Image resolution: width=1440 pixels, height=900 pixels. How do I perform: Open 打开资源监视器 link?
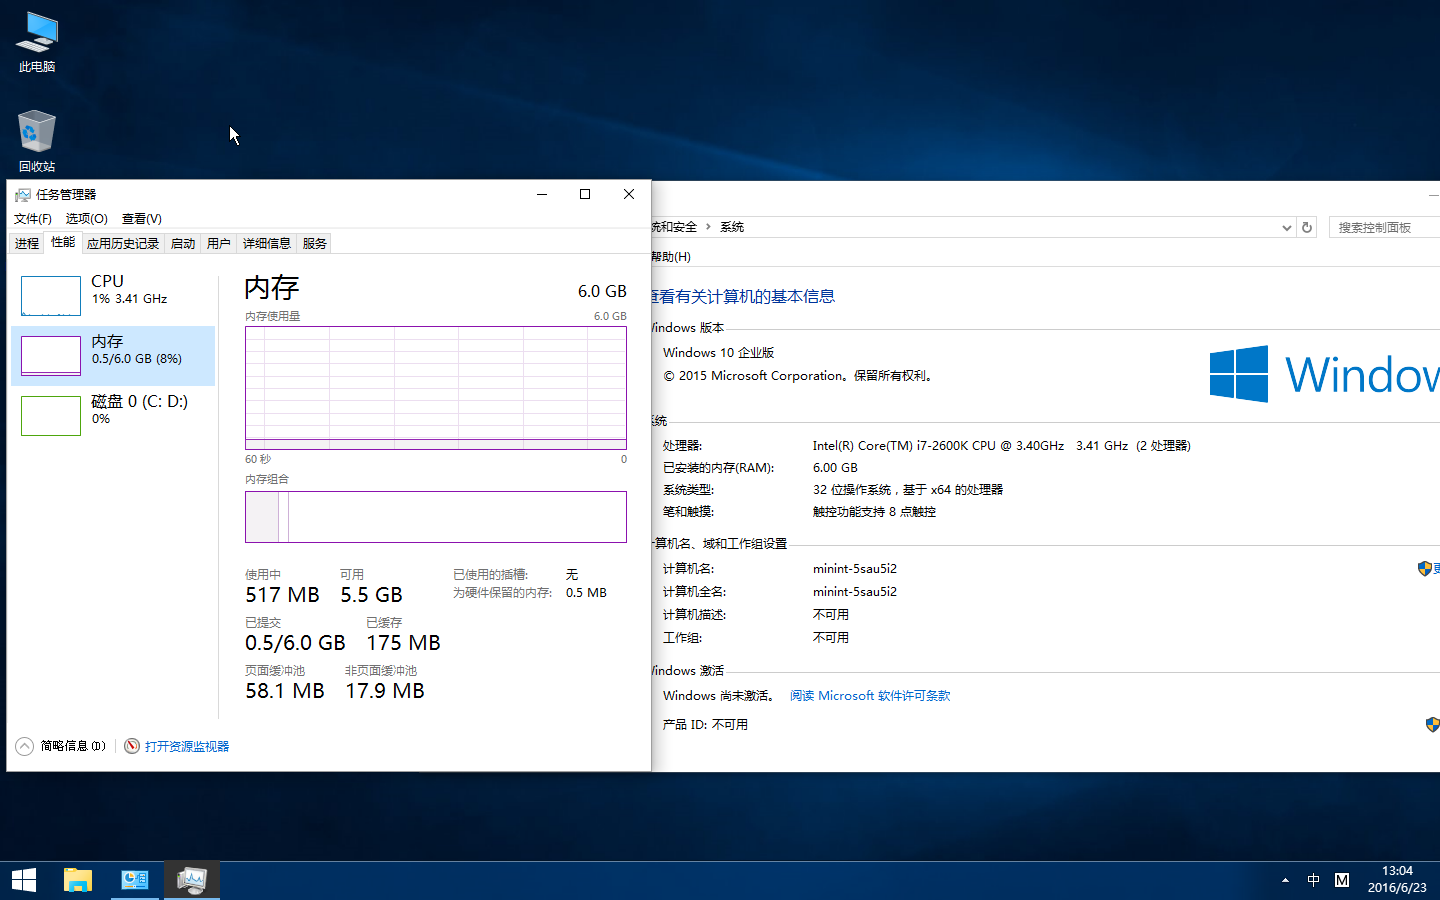(187, 746)
